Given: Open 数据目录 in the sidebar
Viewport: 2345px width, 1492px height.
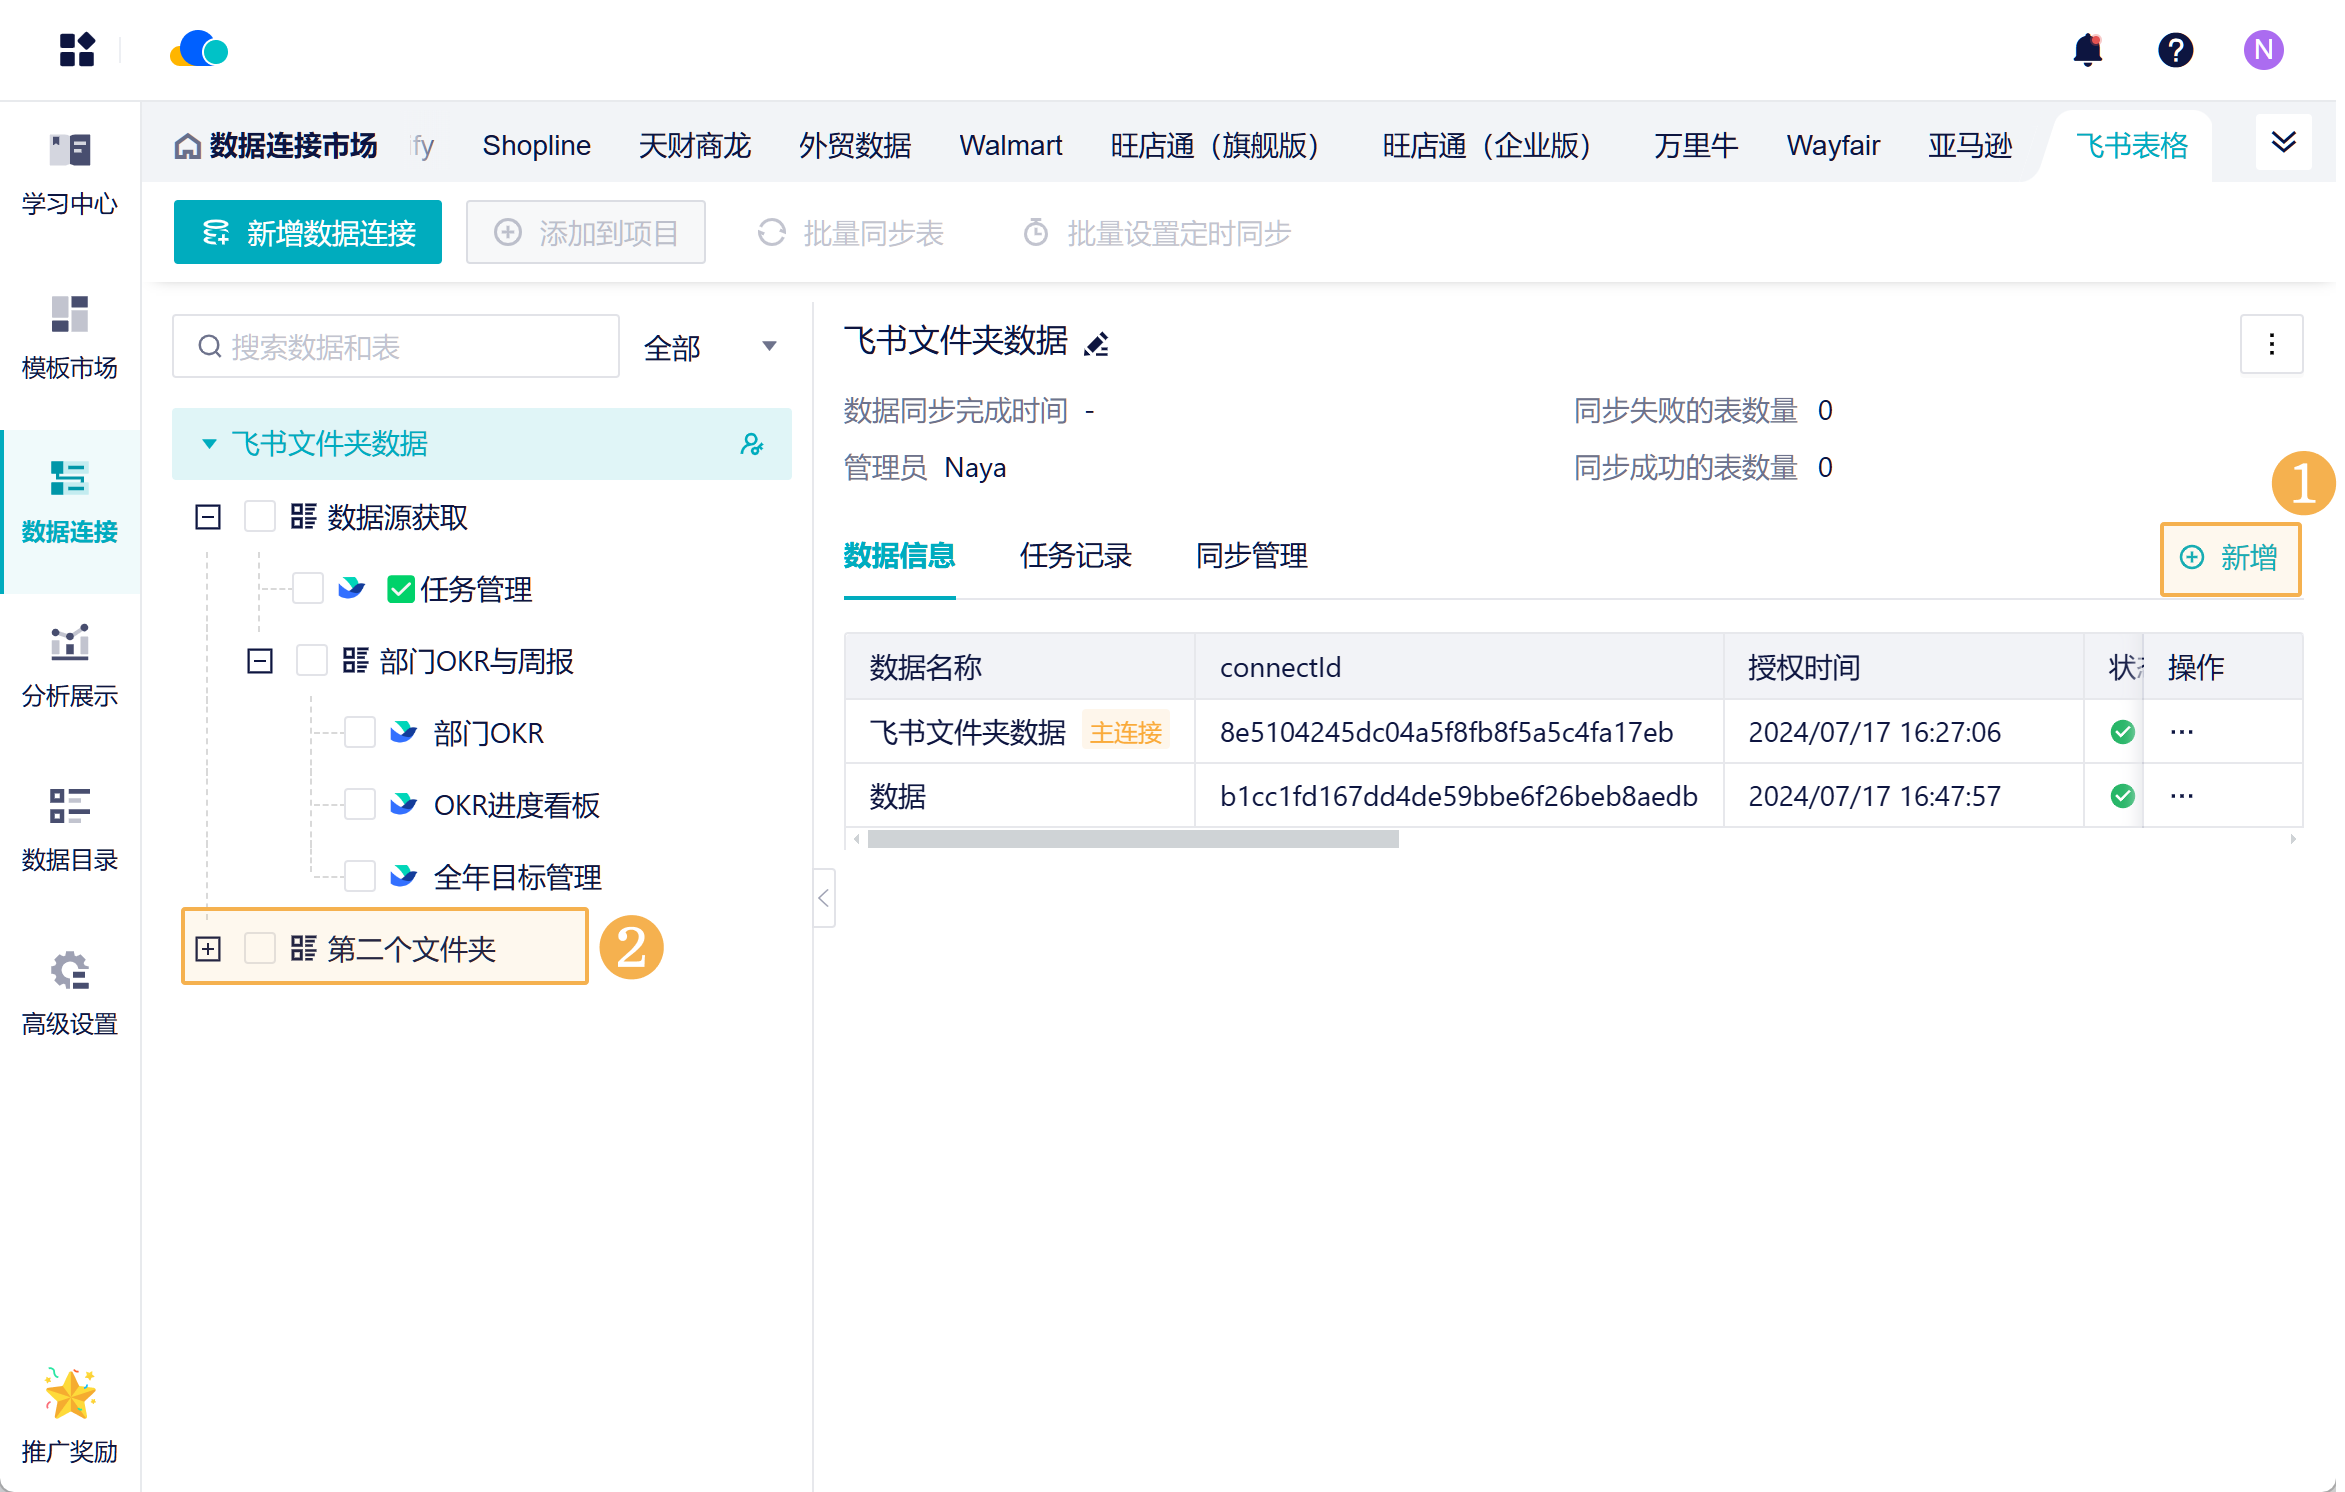Looking at the screenshot, I should 70,831.
